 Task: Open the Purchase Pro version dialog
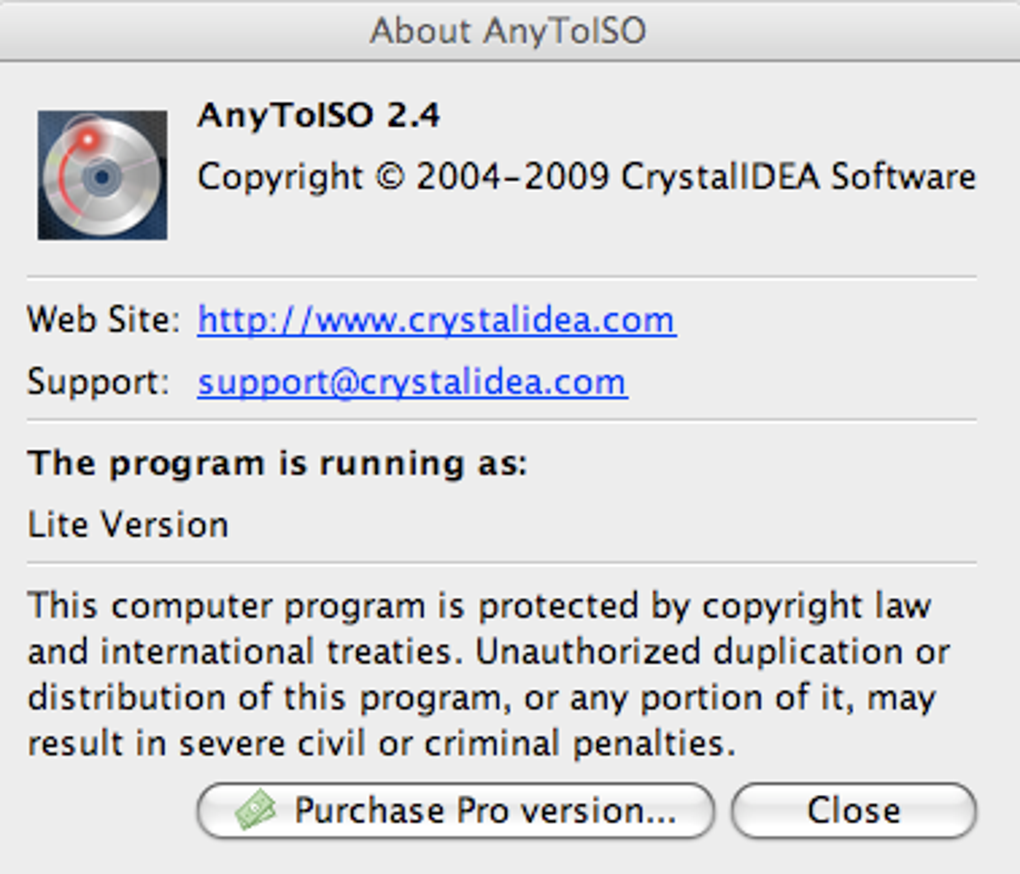(456, 810)
